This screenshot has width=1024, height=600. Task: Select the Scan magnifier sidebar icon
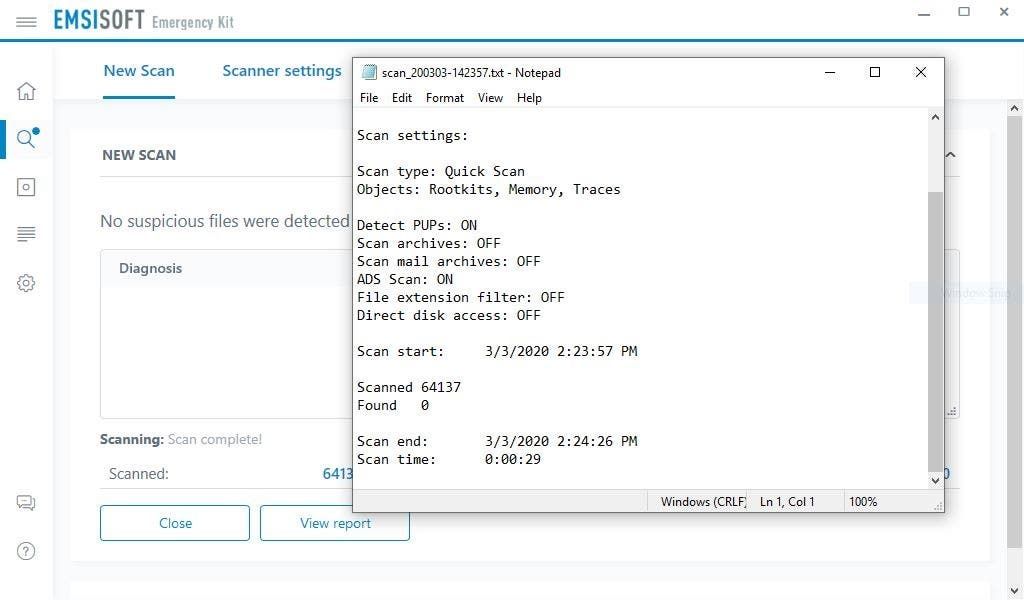click(x=26, y=138)
